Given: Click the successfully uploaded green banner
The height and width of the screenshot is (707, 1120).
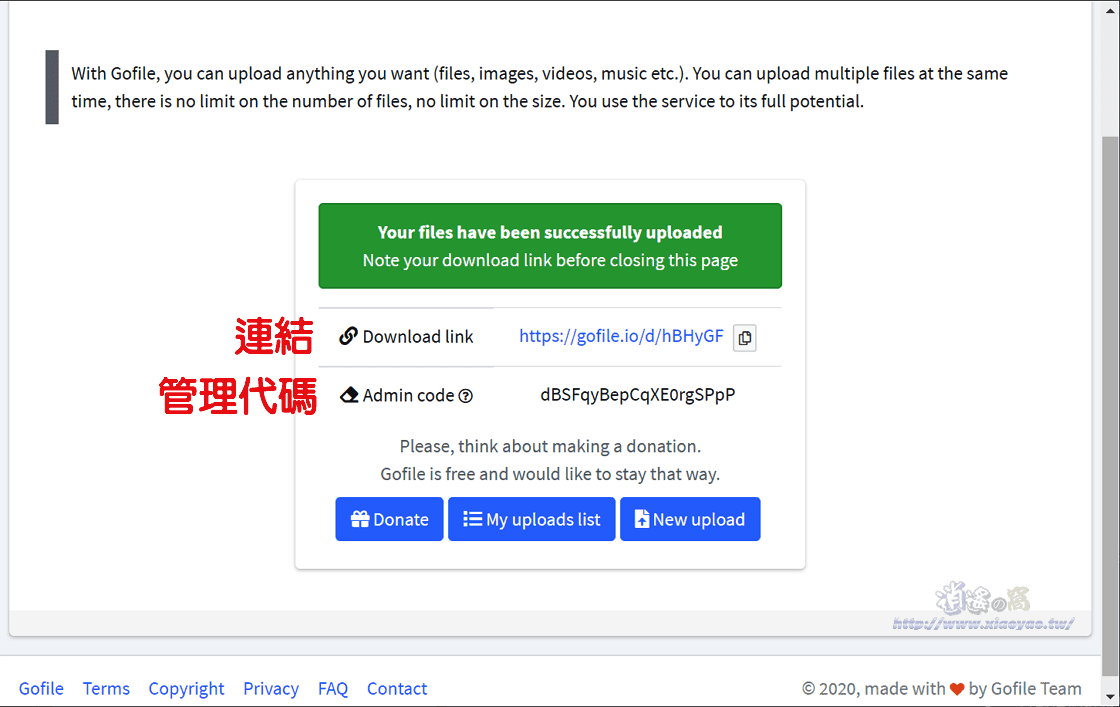Looking at the screenshot, I should tap(550, 246).
